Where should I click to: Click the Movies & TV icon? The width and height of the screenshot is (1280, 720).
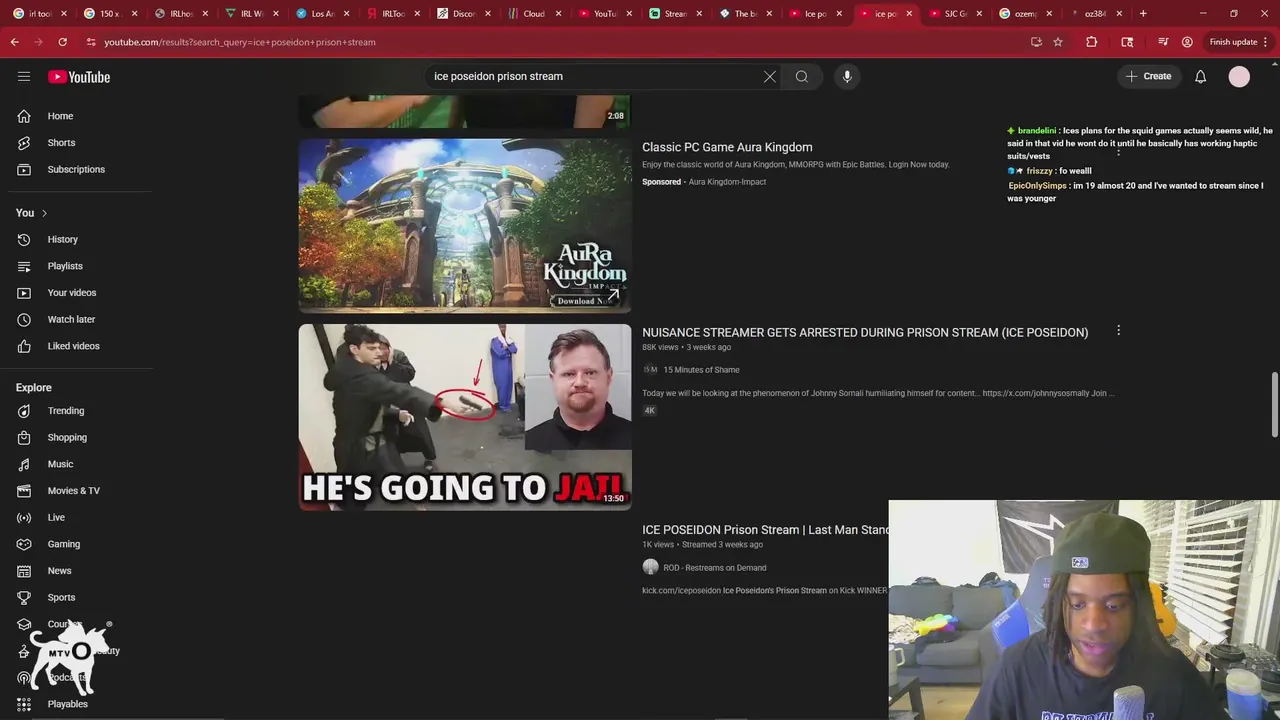pos(24,491)
